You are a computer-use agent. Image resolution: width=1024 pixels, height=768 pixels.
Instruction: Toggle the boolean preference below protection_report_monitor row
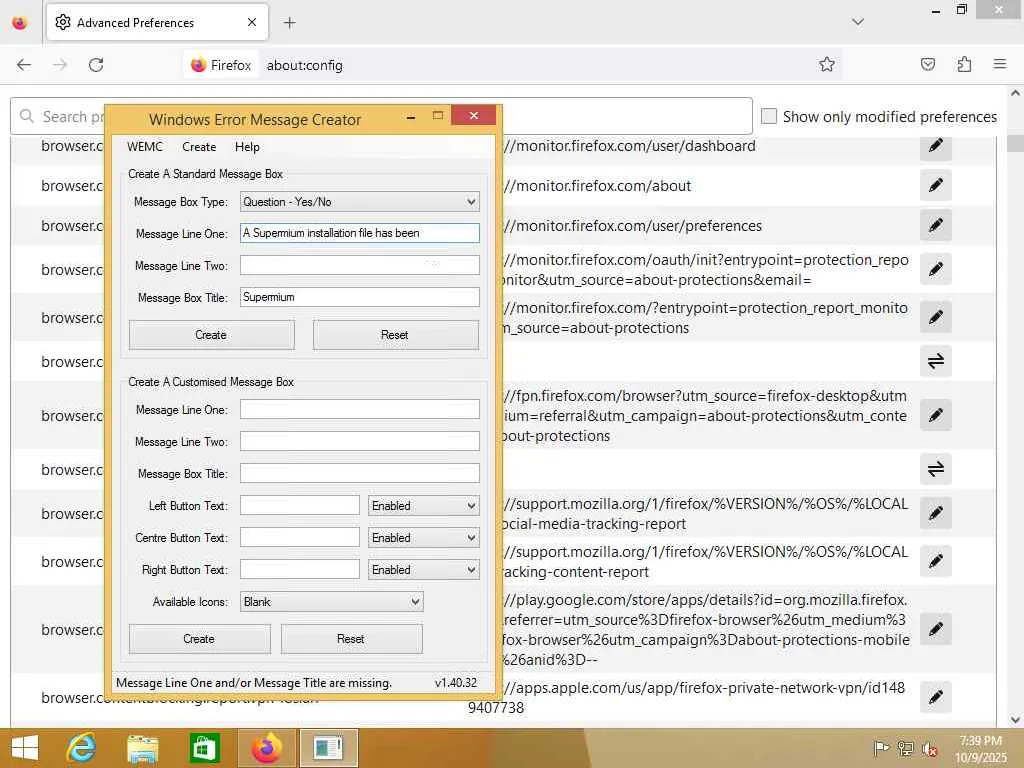coord(935,361)
